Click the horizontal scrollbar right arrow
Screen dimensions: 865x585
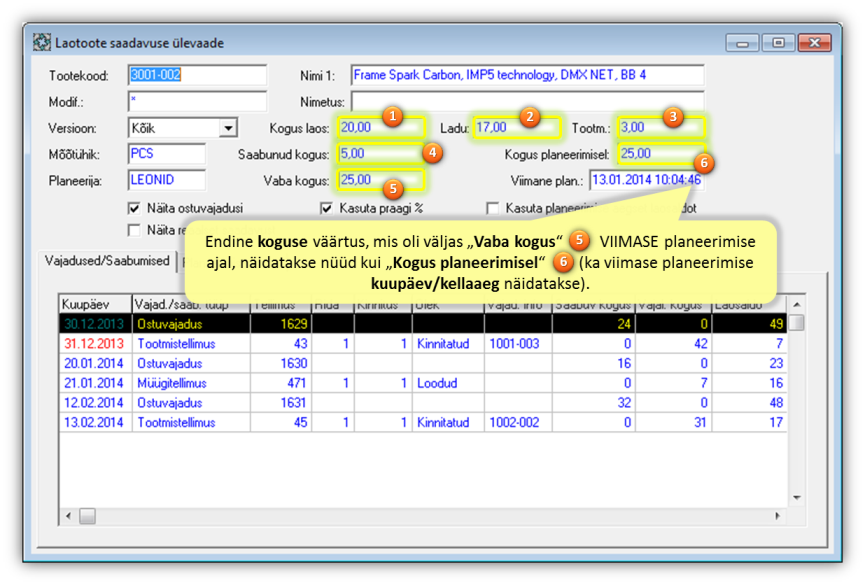coord(777,516)
